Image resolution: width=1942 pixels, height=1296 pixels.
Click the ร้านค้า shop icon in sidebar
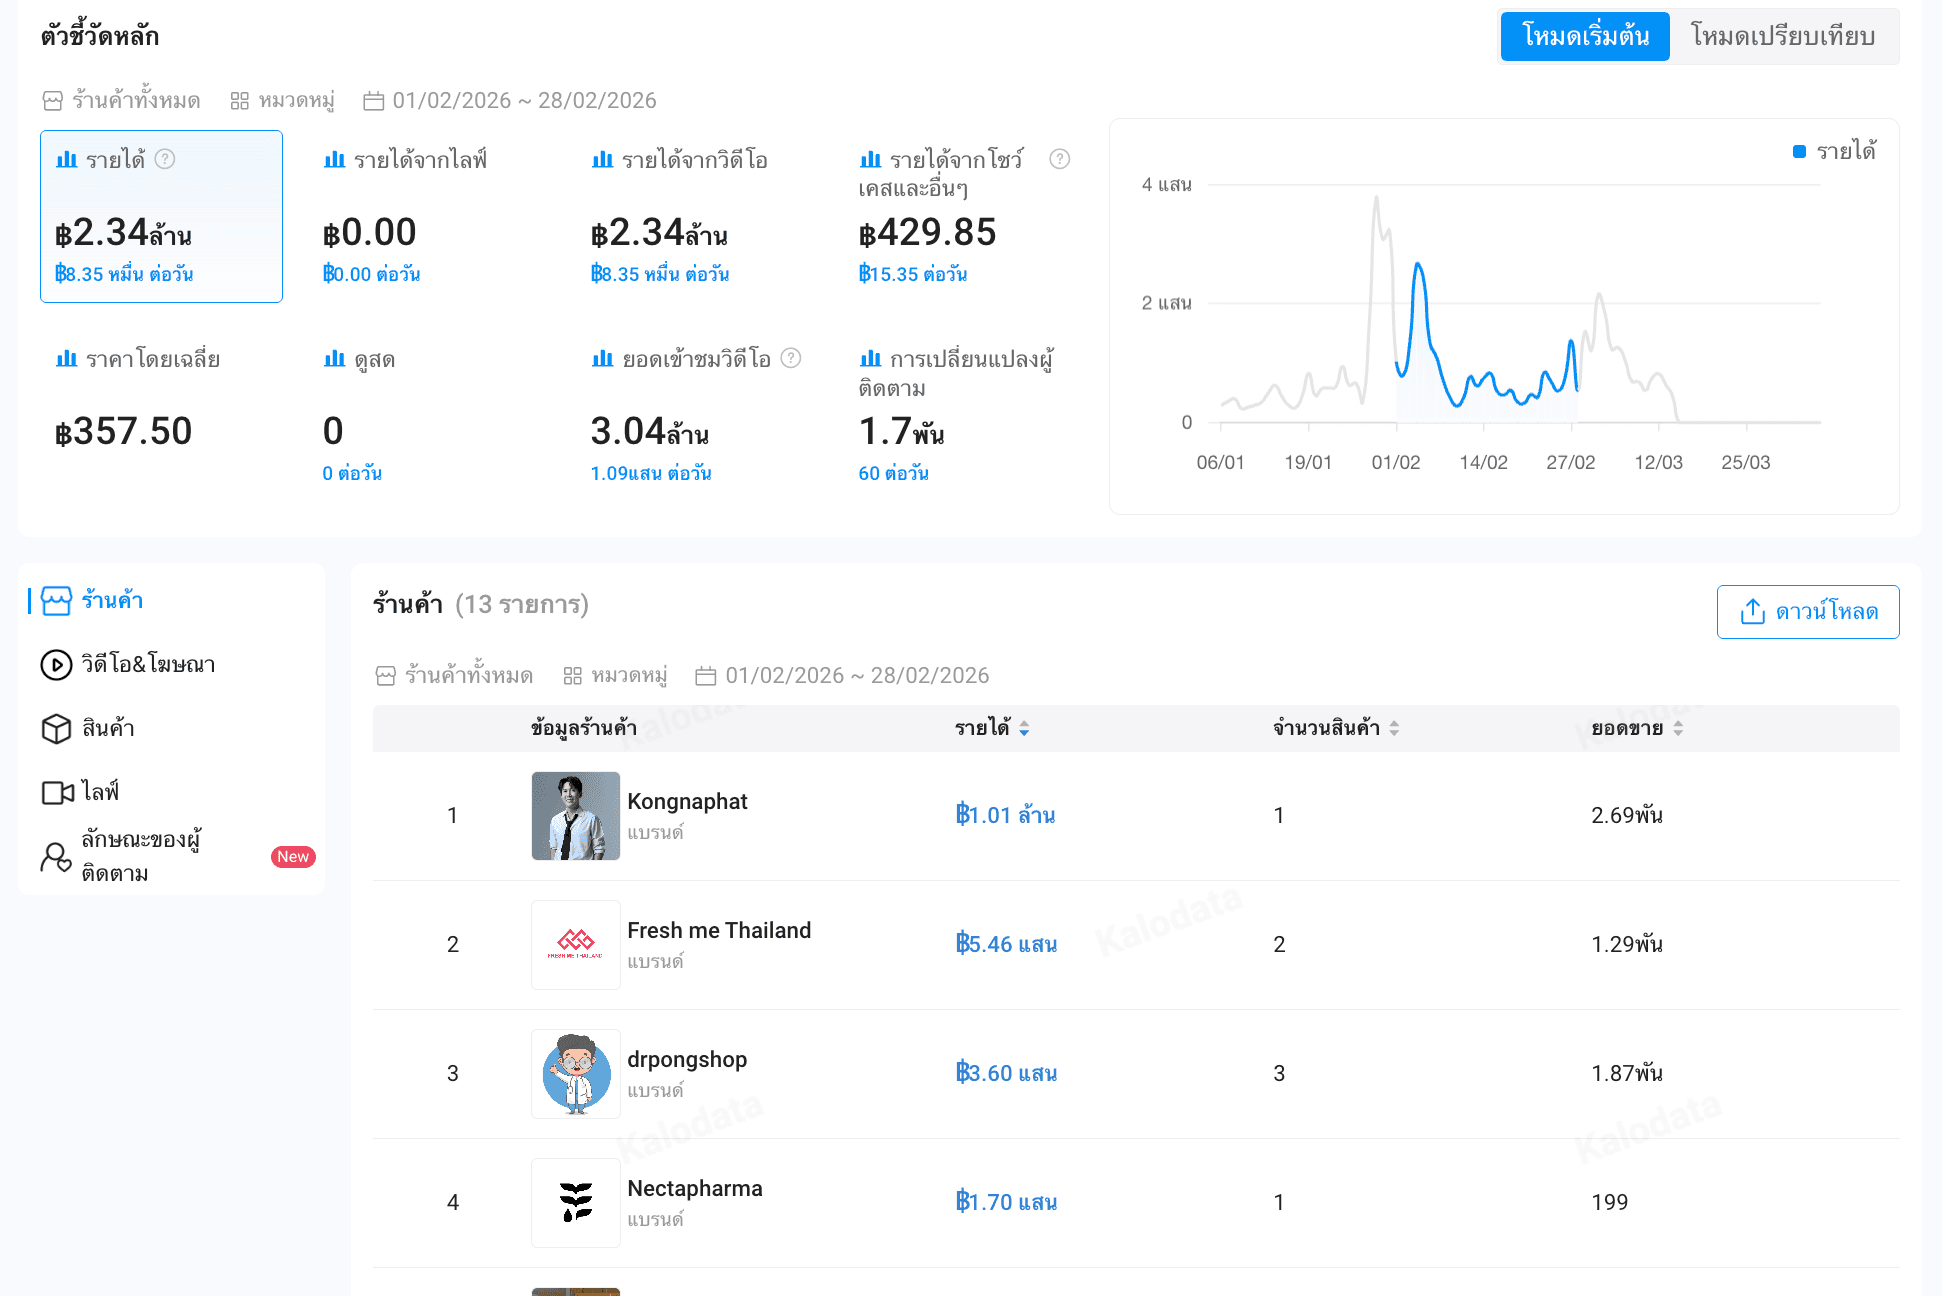point(56,601)
